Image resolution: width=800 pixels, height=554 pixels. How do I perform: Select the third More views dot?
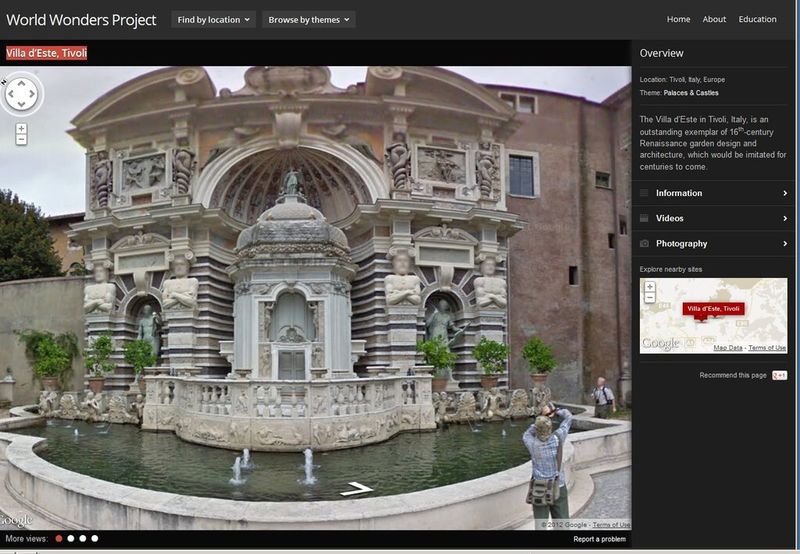pos(83,538)
